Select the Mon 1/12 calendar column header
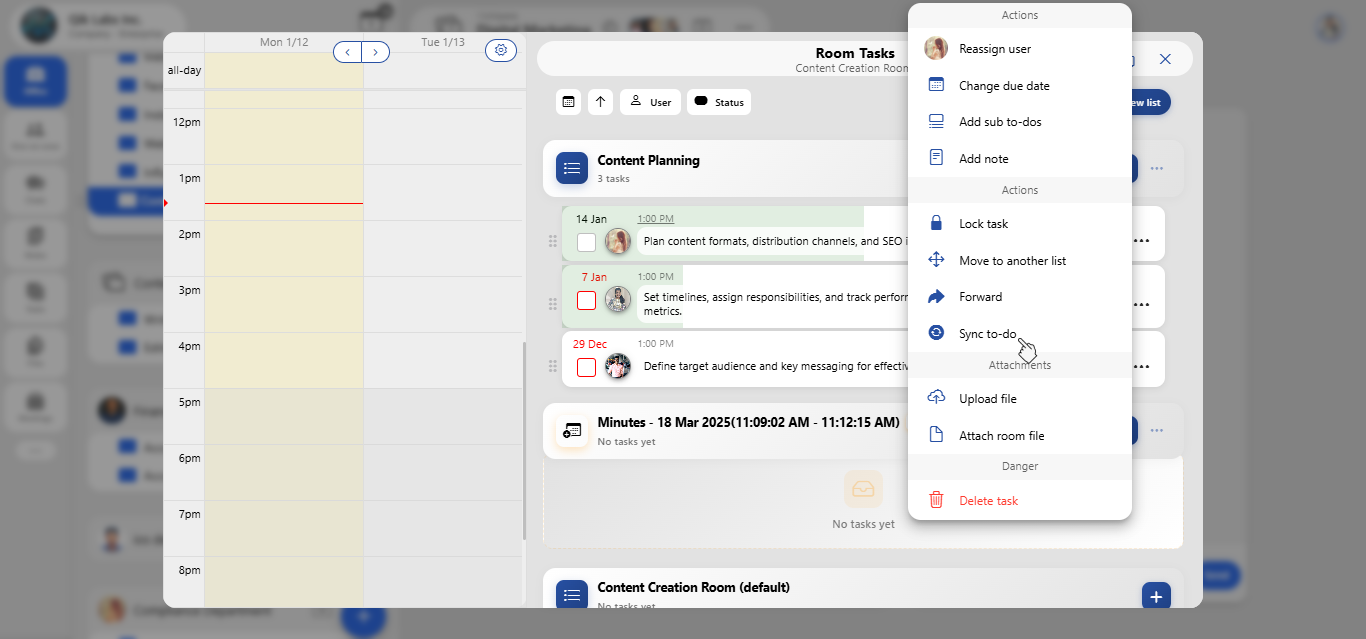 (x=284, y=42)
